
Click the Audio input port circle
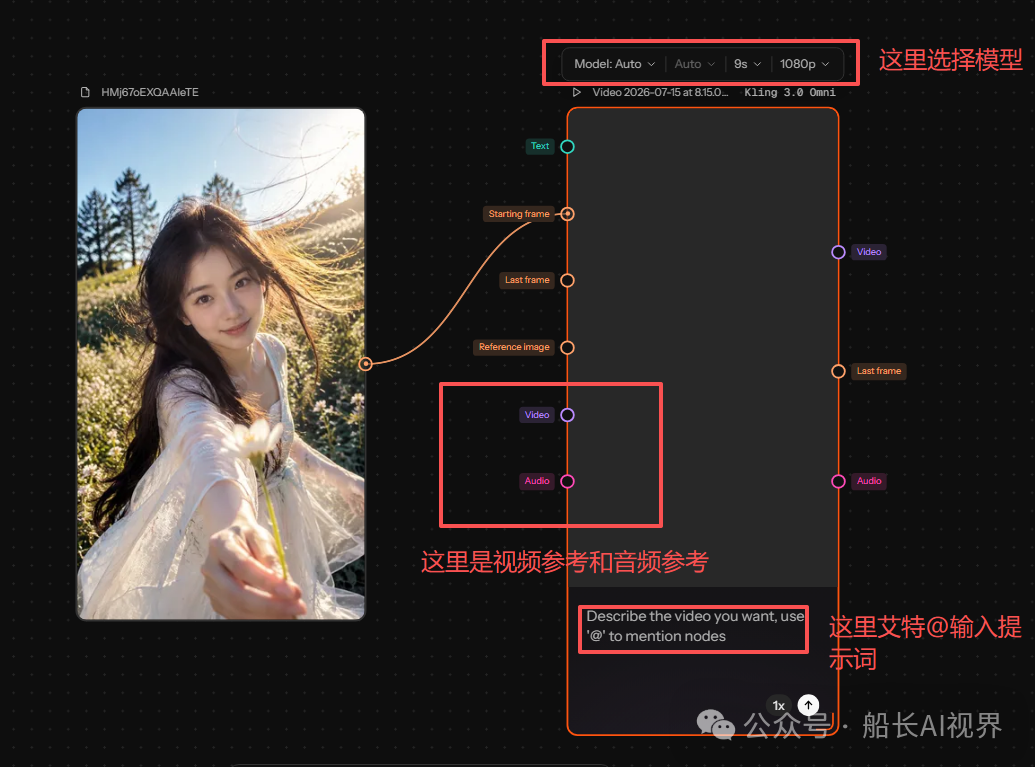pyautogui.click(x=567, y=481)
